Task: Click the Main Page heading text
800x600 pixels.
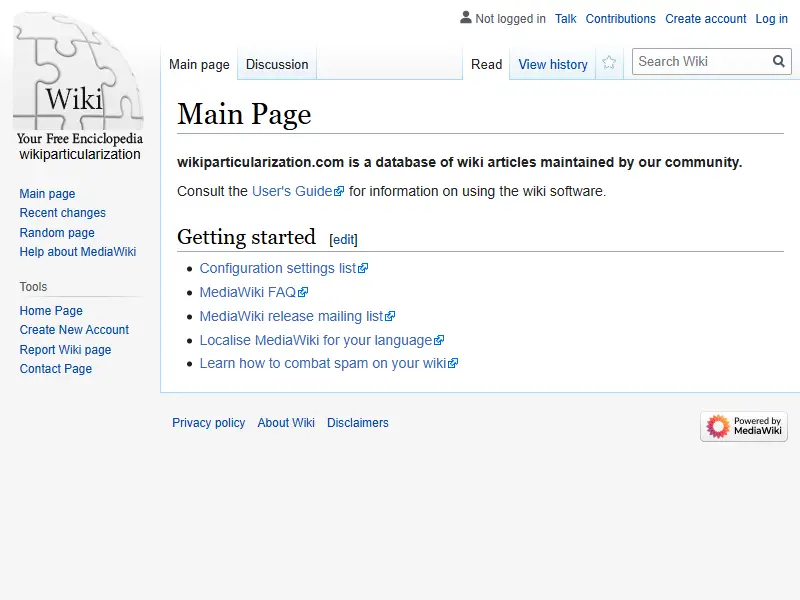Action: [244, 114]
